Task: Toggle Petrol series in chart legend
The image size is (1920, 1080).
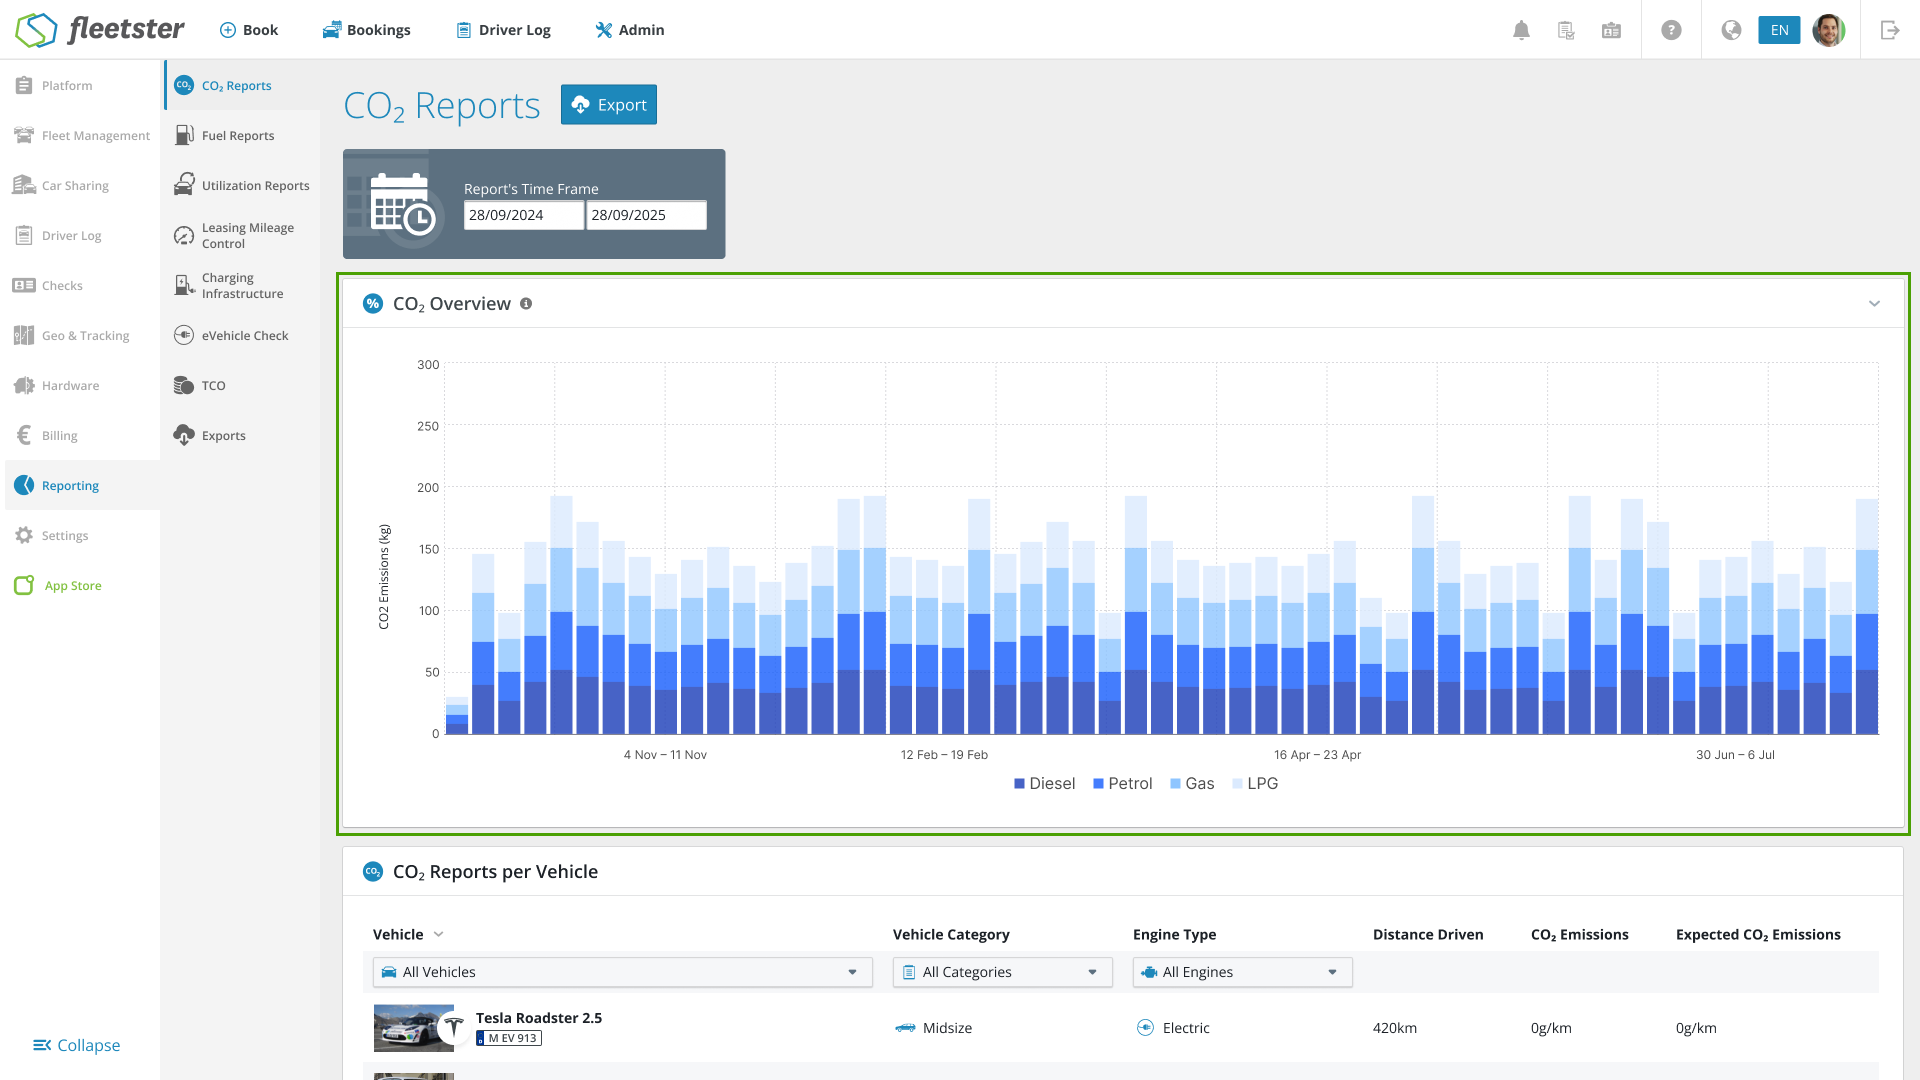Action: click(1129, 784)
